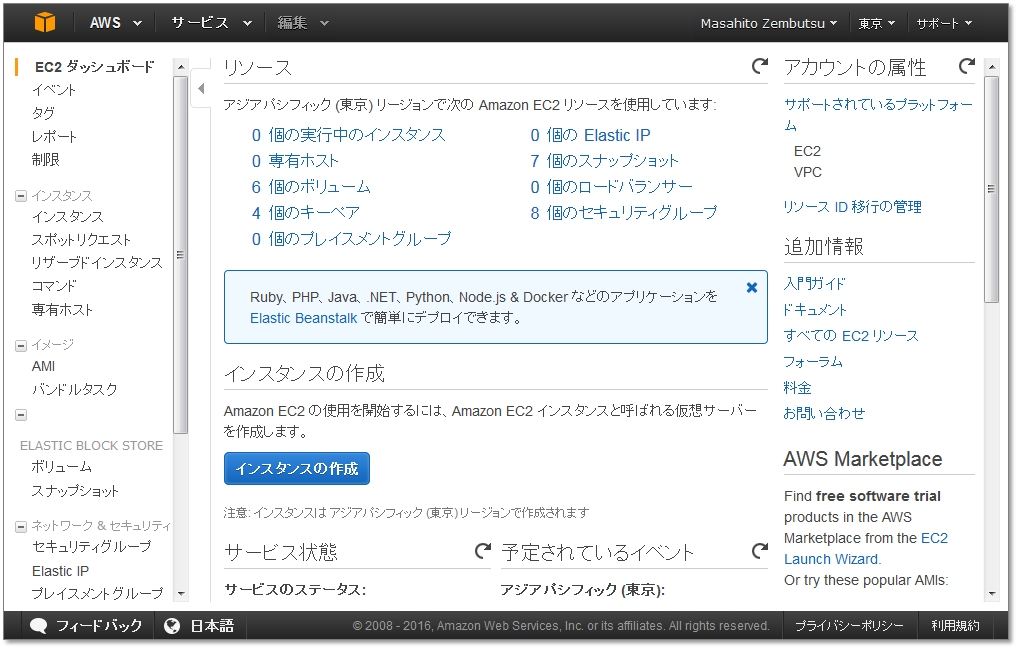
Task: Open リザーブドインスタンス in sidebar
Action: pyautogui.click(x=97, y=263)
